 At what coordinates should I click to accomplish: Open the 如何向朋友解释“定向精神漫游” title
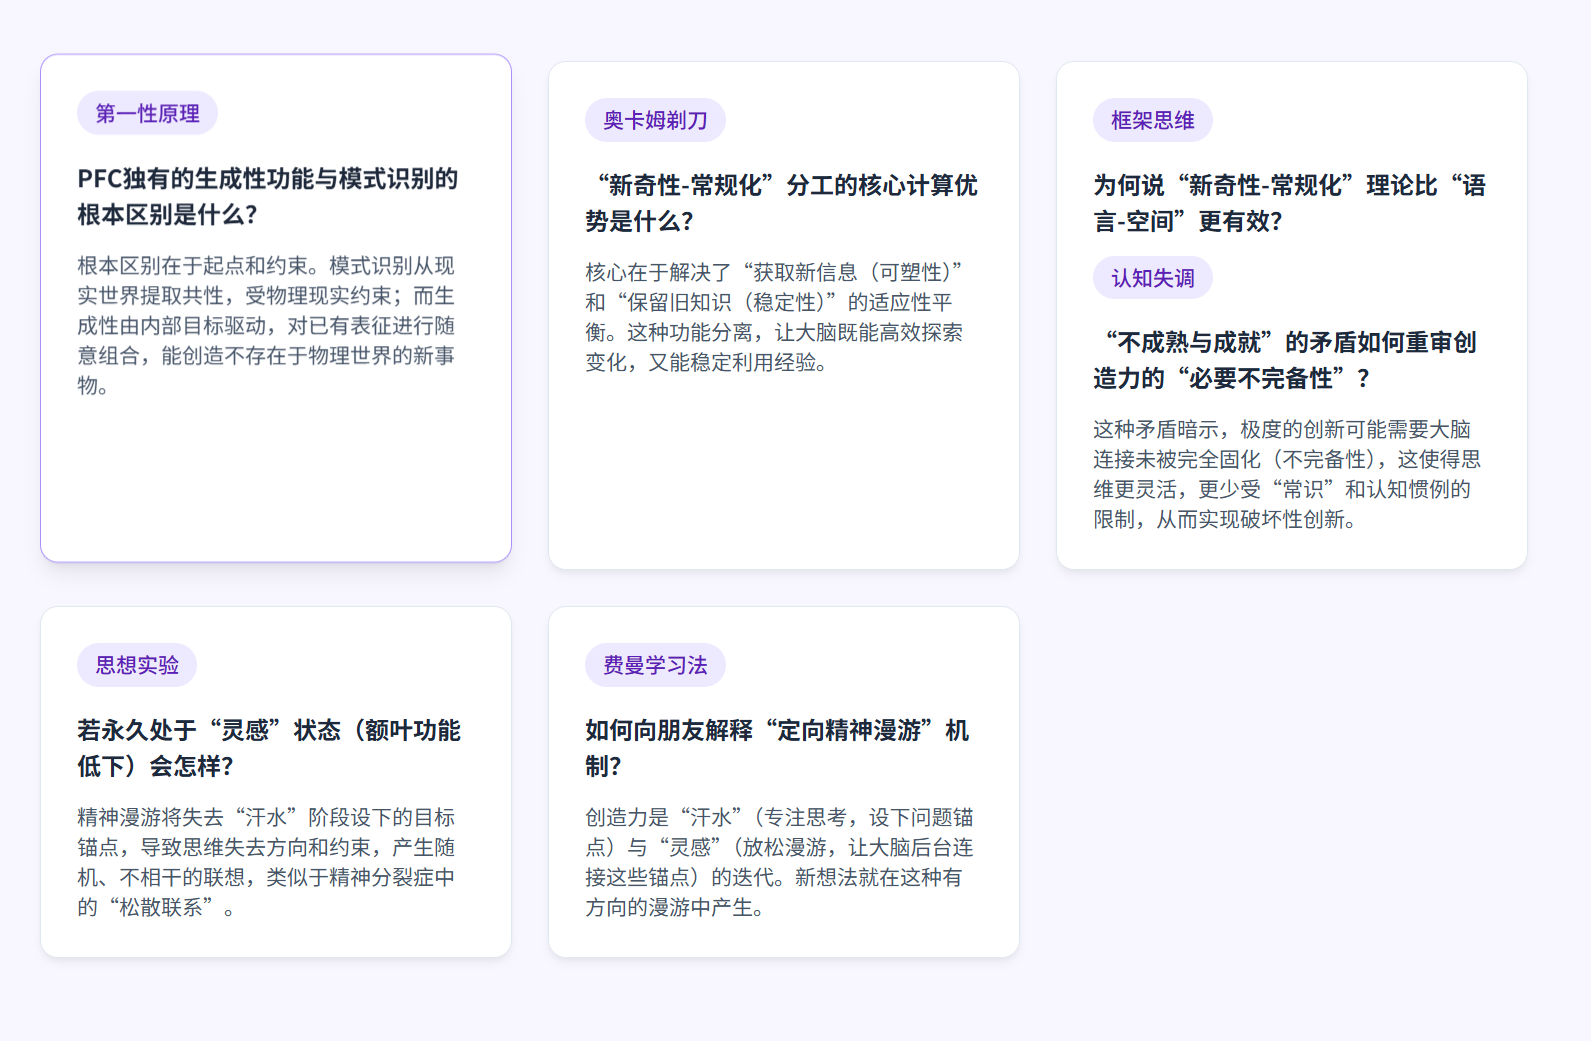pyautogui.click(x=776, y=748)
